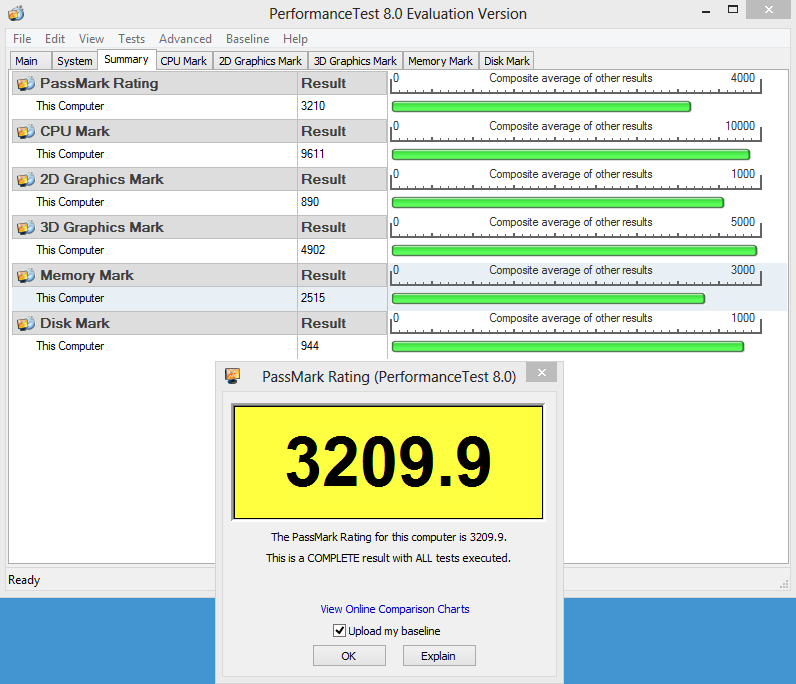Click the 4902 3D Graphics result value
Image resolution: width=796 pixels, height=684 pixels.
[x=313, y=250]
